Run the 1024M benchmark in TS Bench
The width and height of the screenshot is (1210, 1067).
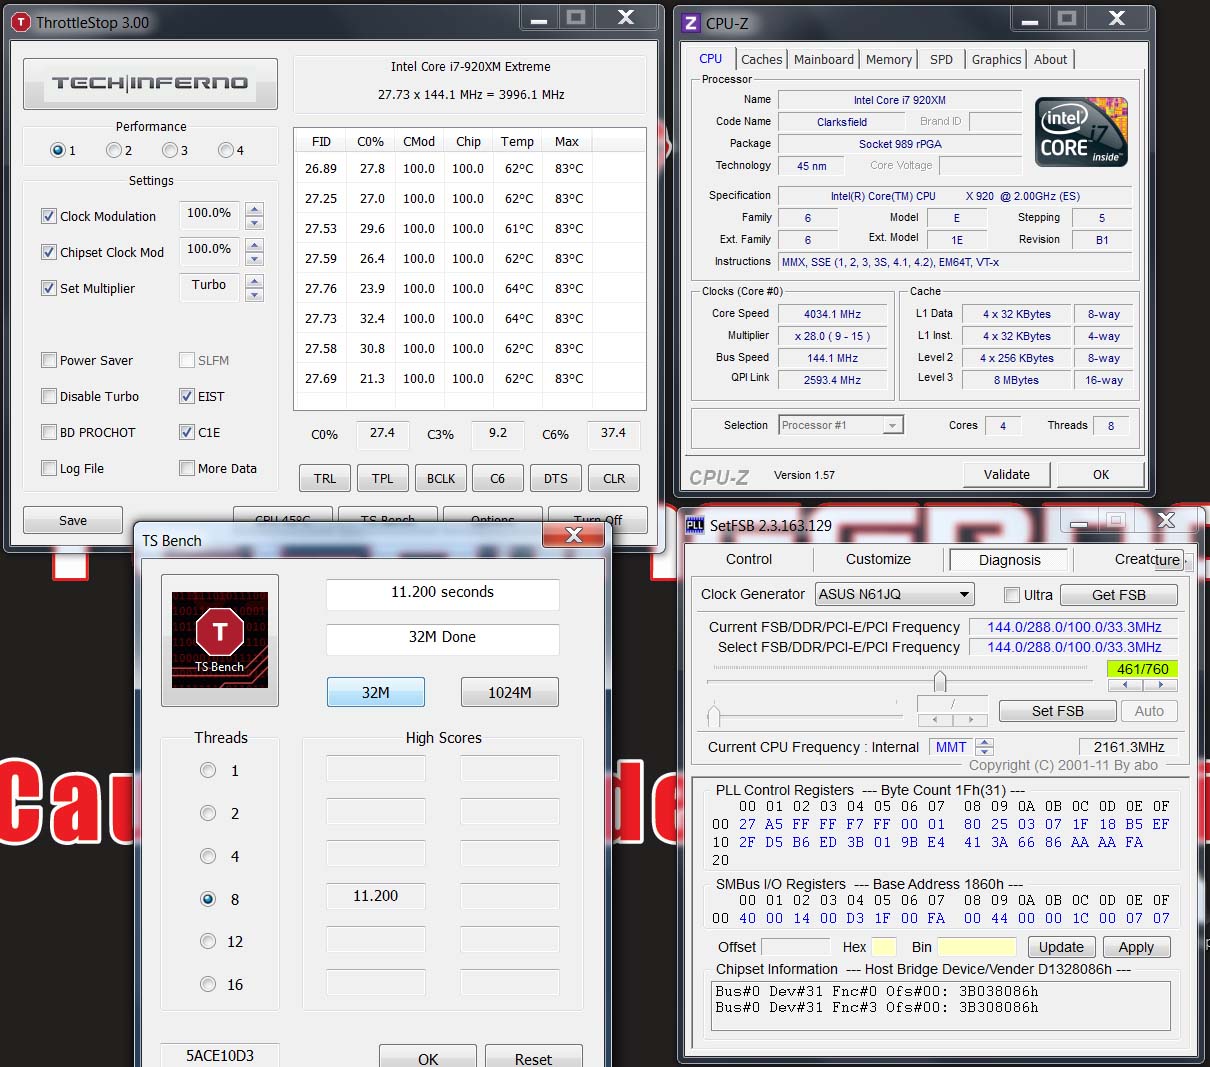tap(510, 692)
